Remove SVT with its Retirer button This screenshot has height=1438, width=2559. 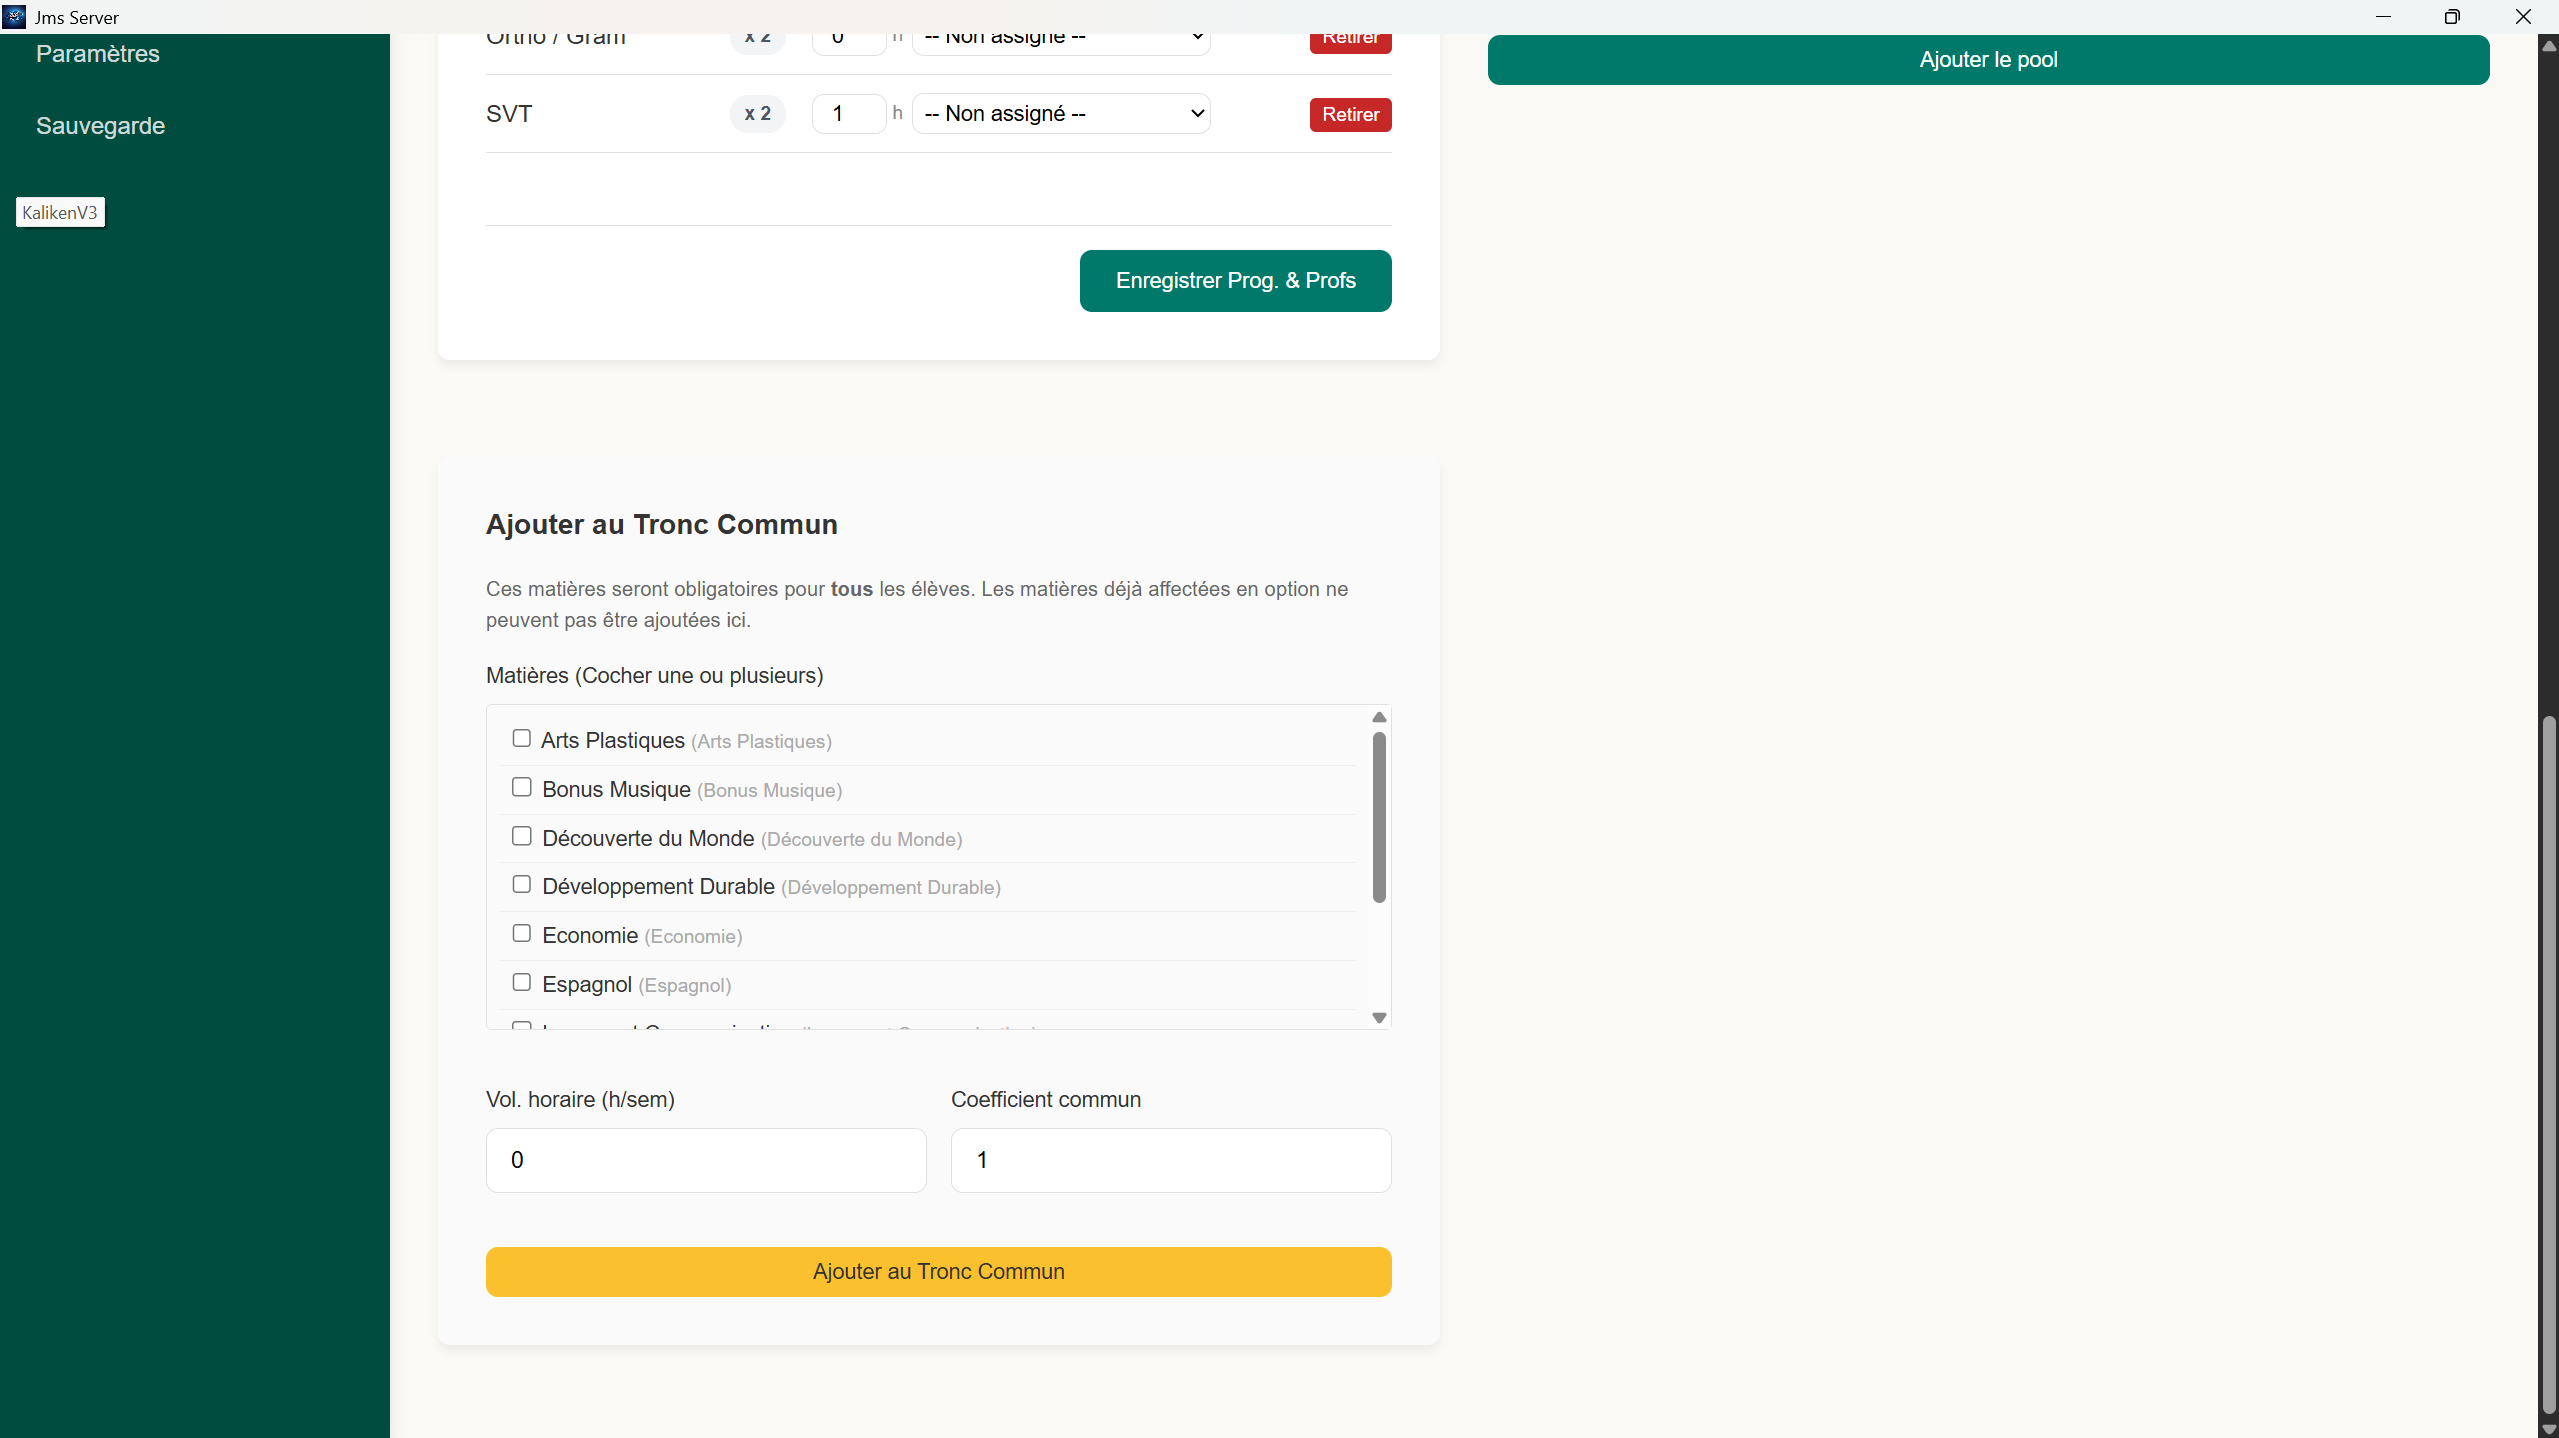click(x=1350, y=115)
